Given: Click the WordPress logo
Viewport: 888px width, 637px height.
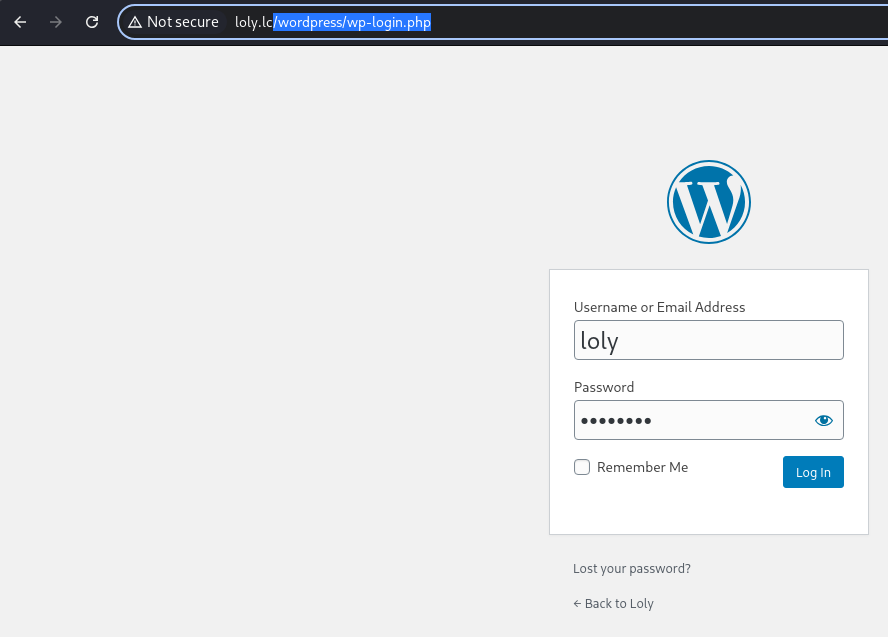Looking at the screenshot, I should coord(708,202).
